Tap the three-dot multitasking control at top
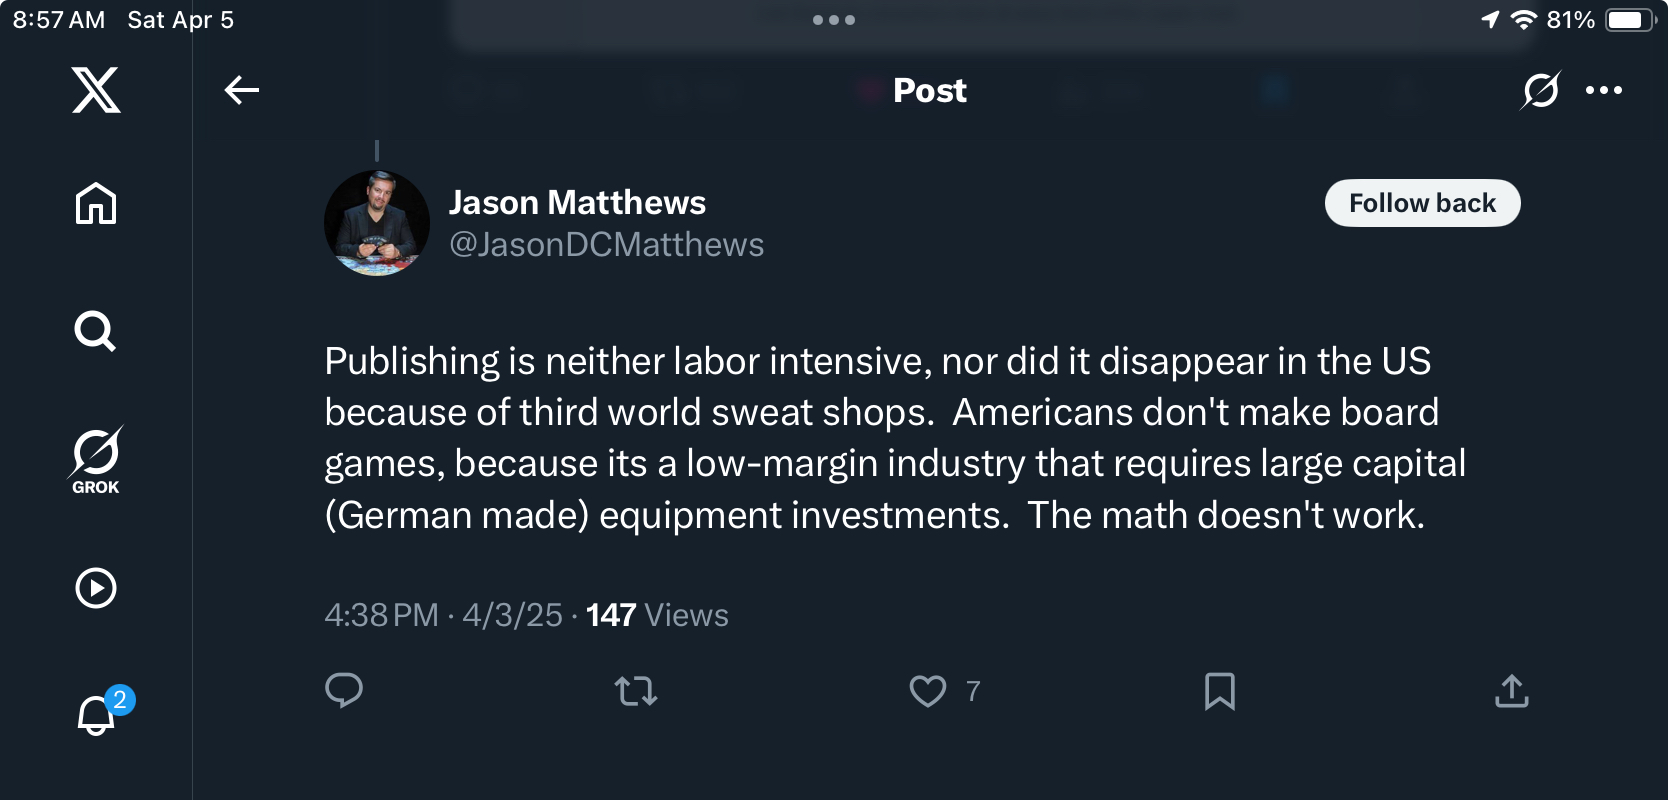The image size is (1668, 800). click(x=834, y=20)
